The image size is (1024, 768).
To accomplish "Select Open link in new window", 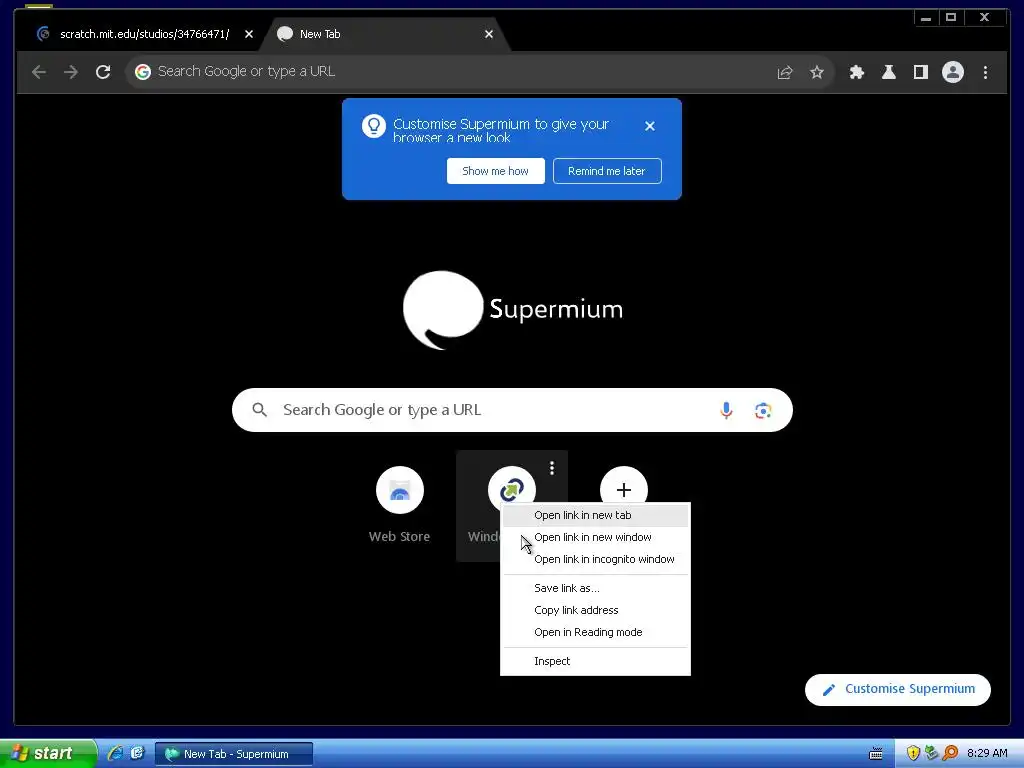I will (595, 537).
